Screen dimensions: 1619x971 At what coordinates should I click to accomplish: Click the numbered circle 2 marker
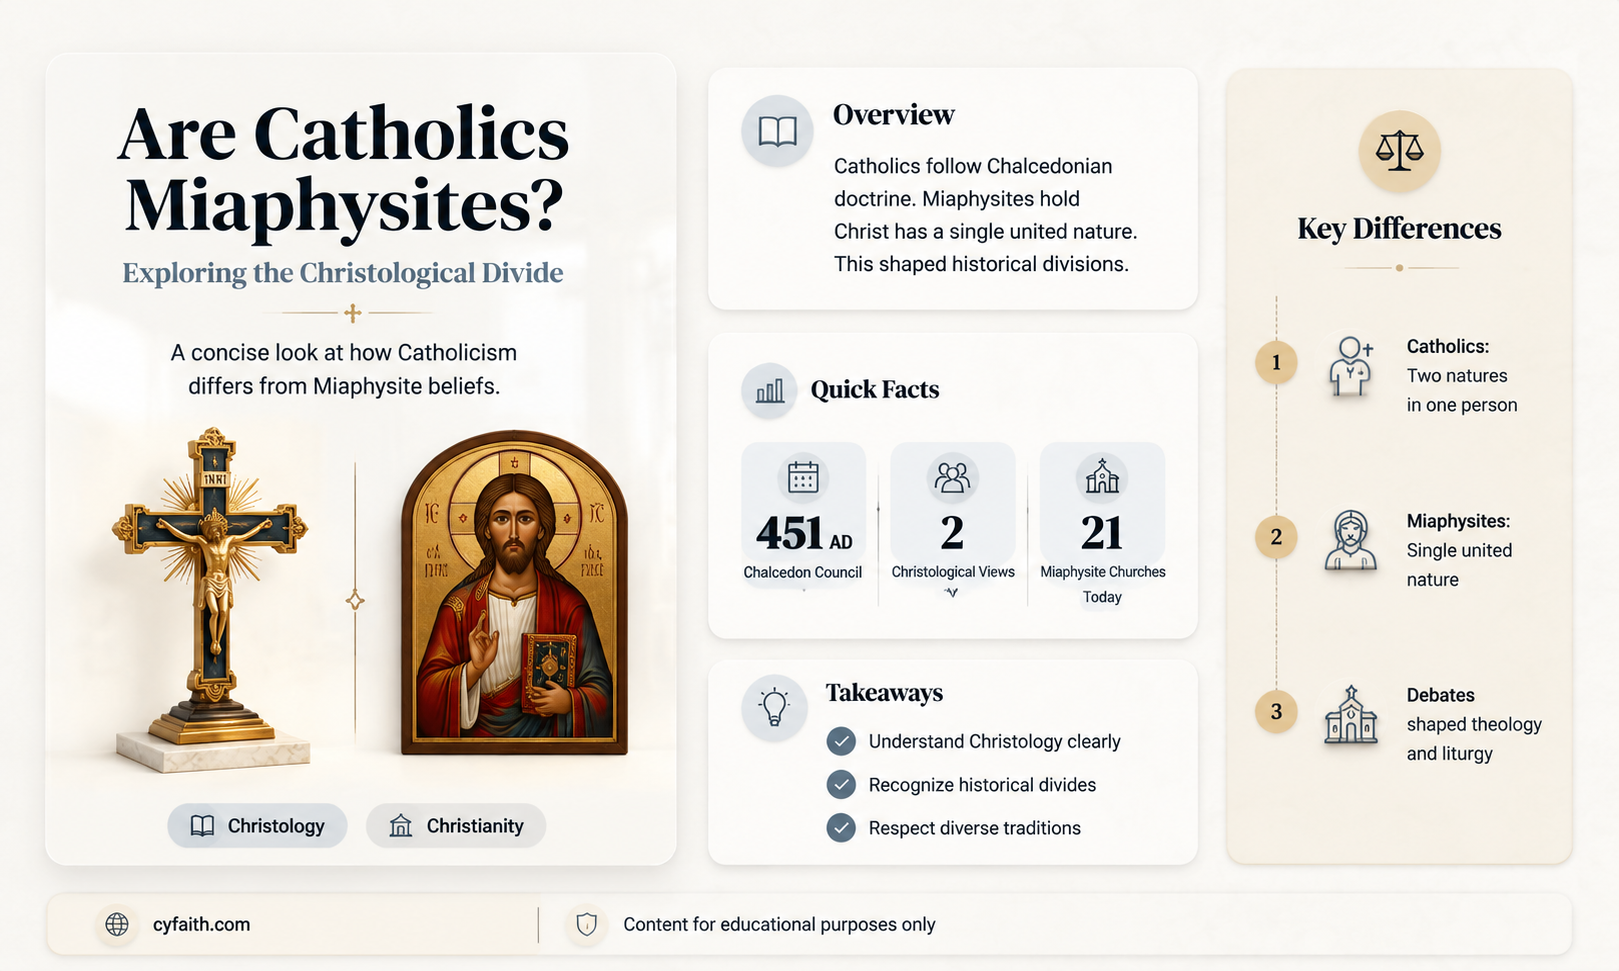1276,537
